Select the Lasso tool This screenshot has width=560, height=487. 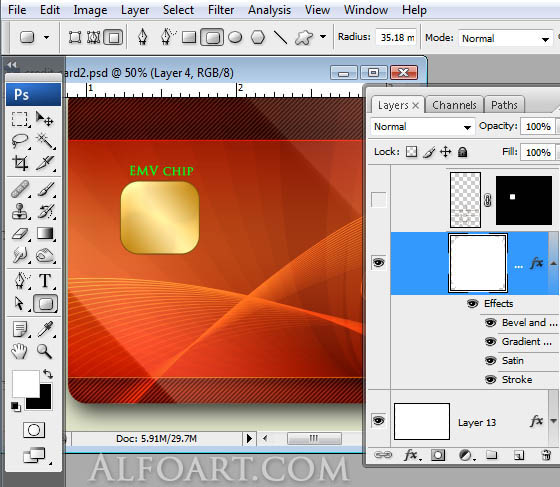[x=20, y=141]
